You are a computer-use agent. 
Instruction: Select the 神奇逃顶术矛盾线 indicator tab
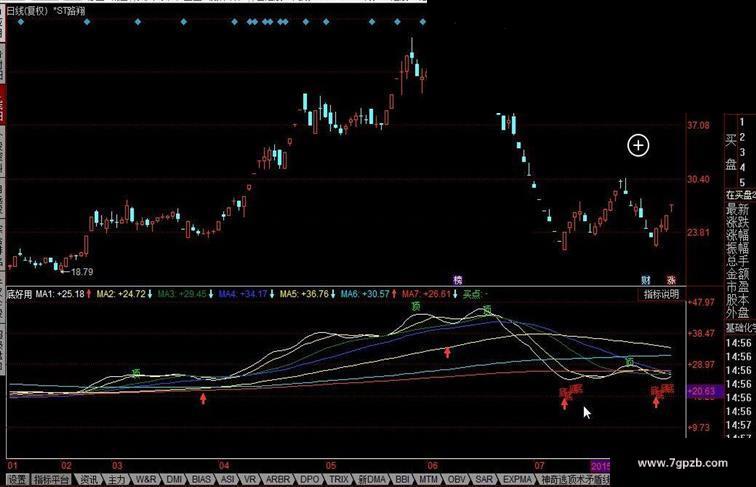(x=575, y=480)
